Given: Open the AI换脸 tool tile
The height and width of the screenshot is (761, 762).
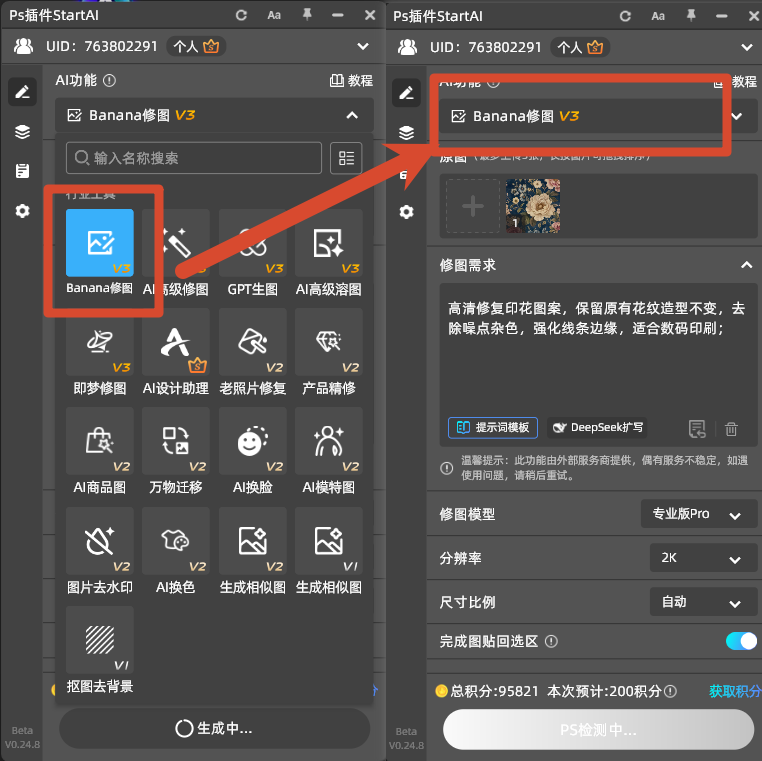Looking at the screenshot, I should (252, 441).
